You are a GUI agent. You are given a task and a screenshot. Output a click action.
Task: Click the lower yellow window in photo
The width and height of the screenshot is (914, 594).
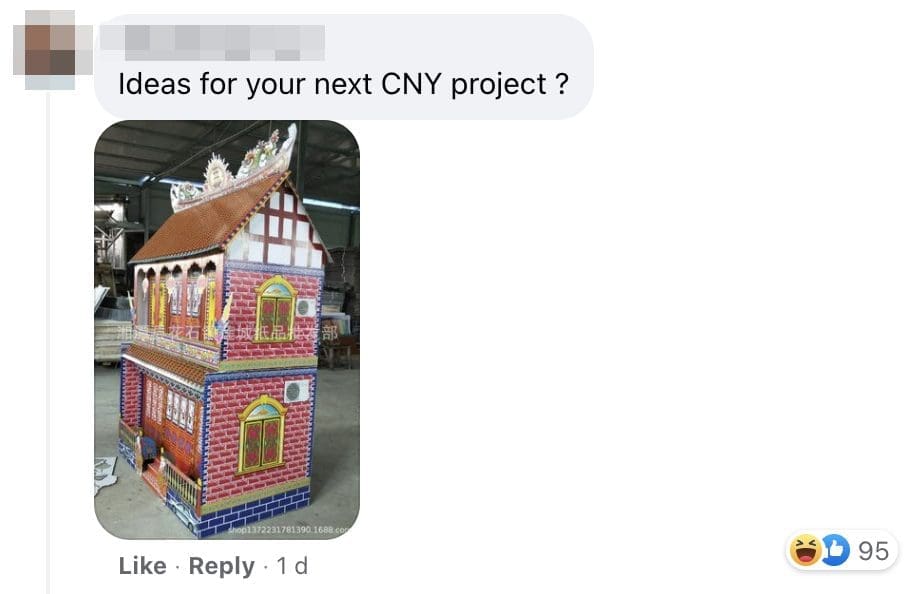pos(263,434)
